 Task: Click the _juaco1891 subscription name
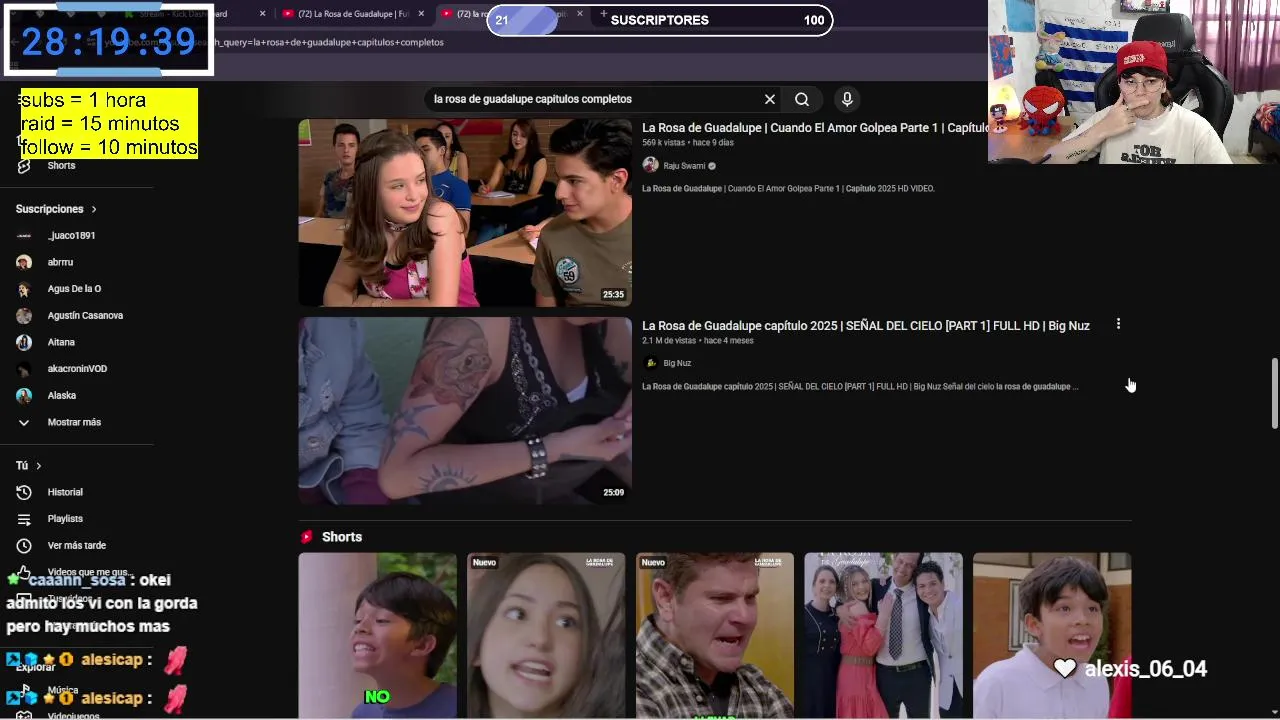pos(71,235)
